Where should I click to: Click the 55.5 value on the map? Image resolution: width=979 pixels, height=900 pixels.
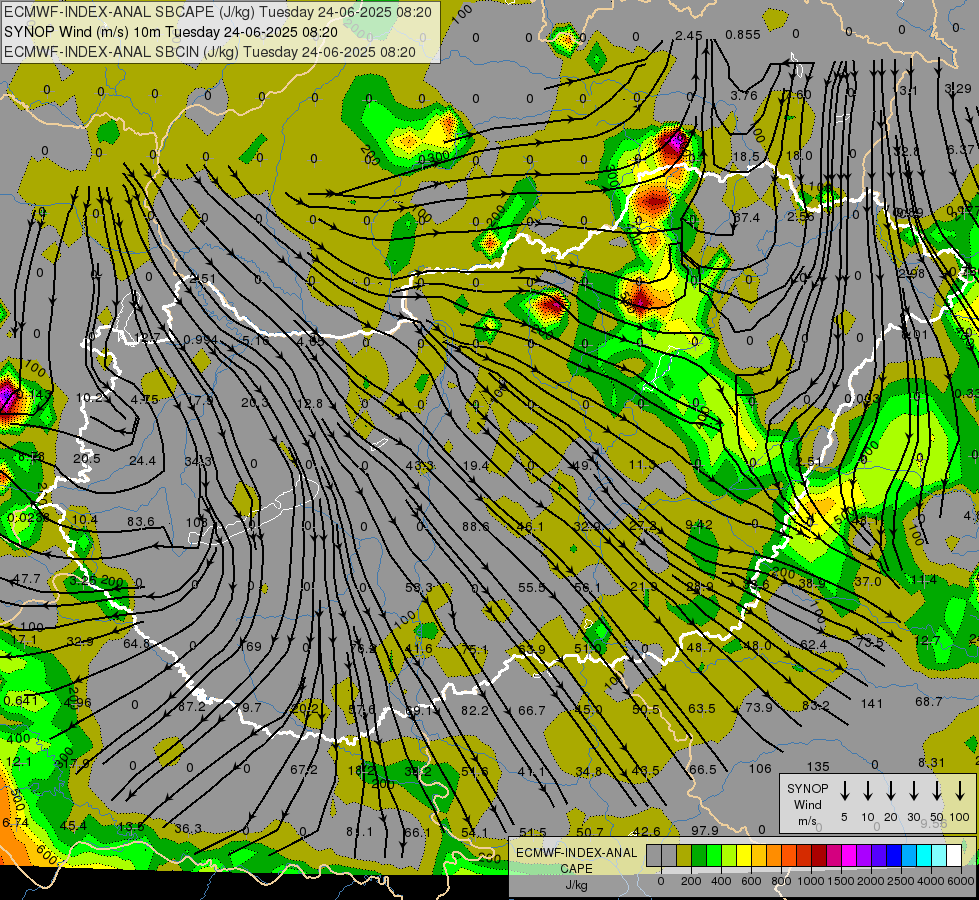[531, 588]
